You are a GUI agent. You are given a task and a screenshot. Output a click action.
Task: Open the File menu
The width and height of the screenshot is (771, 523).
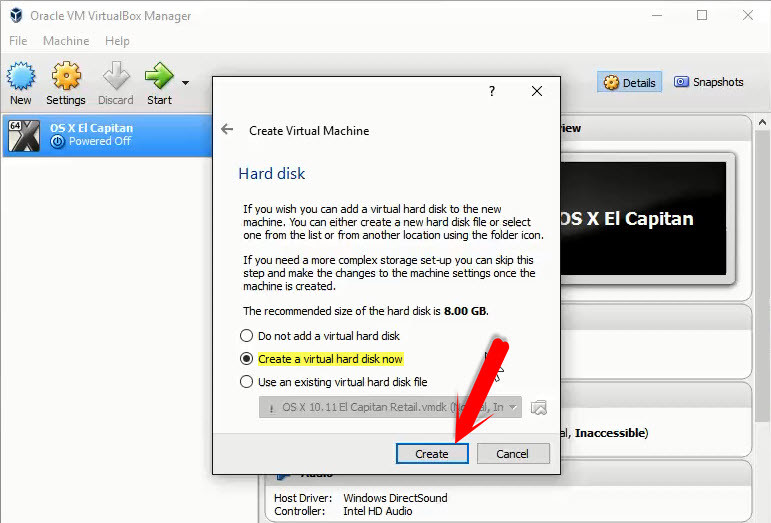point(18,41)
